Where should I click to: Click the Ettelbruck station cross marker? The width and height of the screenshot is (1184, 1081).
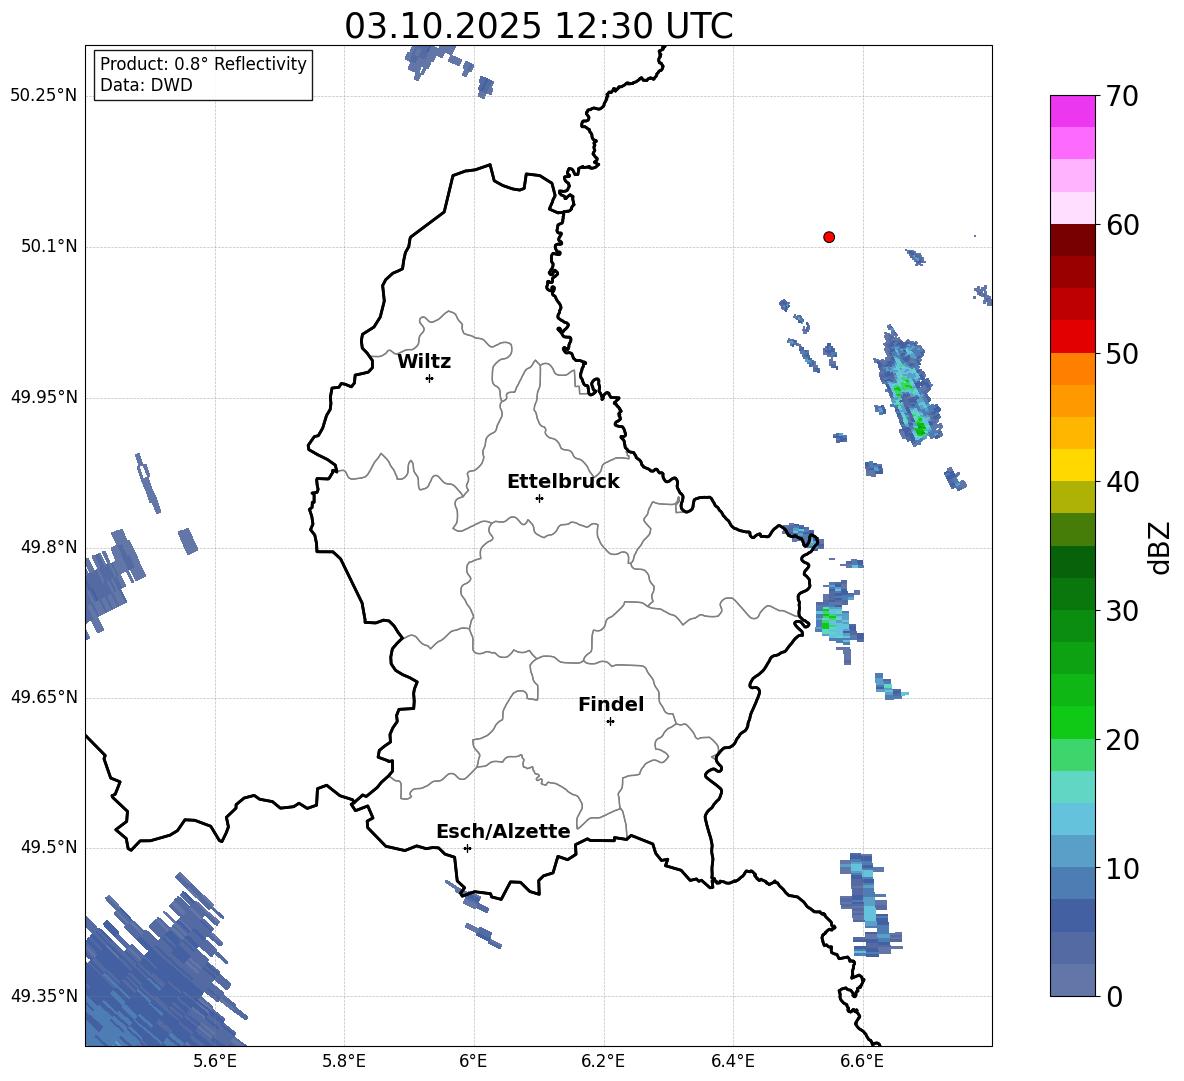(x=539, y=498)
